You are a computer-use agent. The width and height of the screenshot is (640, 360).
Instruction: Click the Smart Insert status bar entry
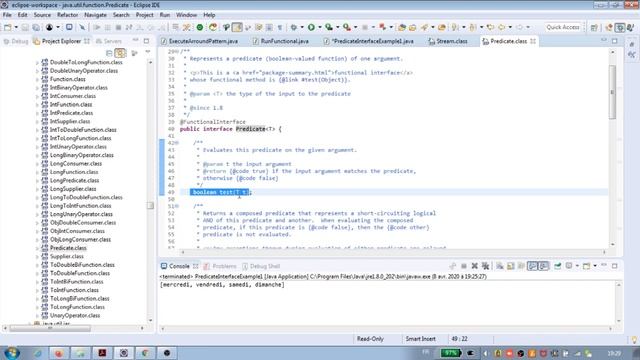pos(420,339)
